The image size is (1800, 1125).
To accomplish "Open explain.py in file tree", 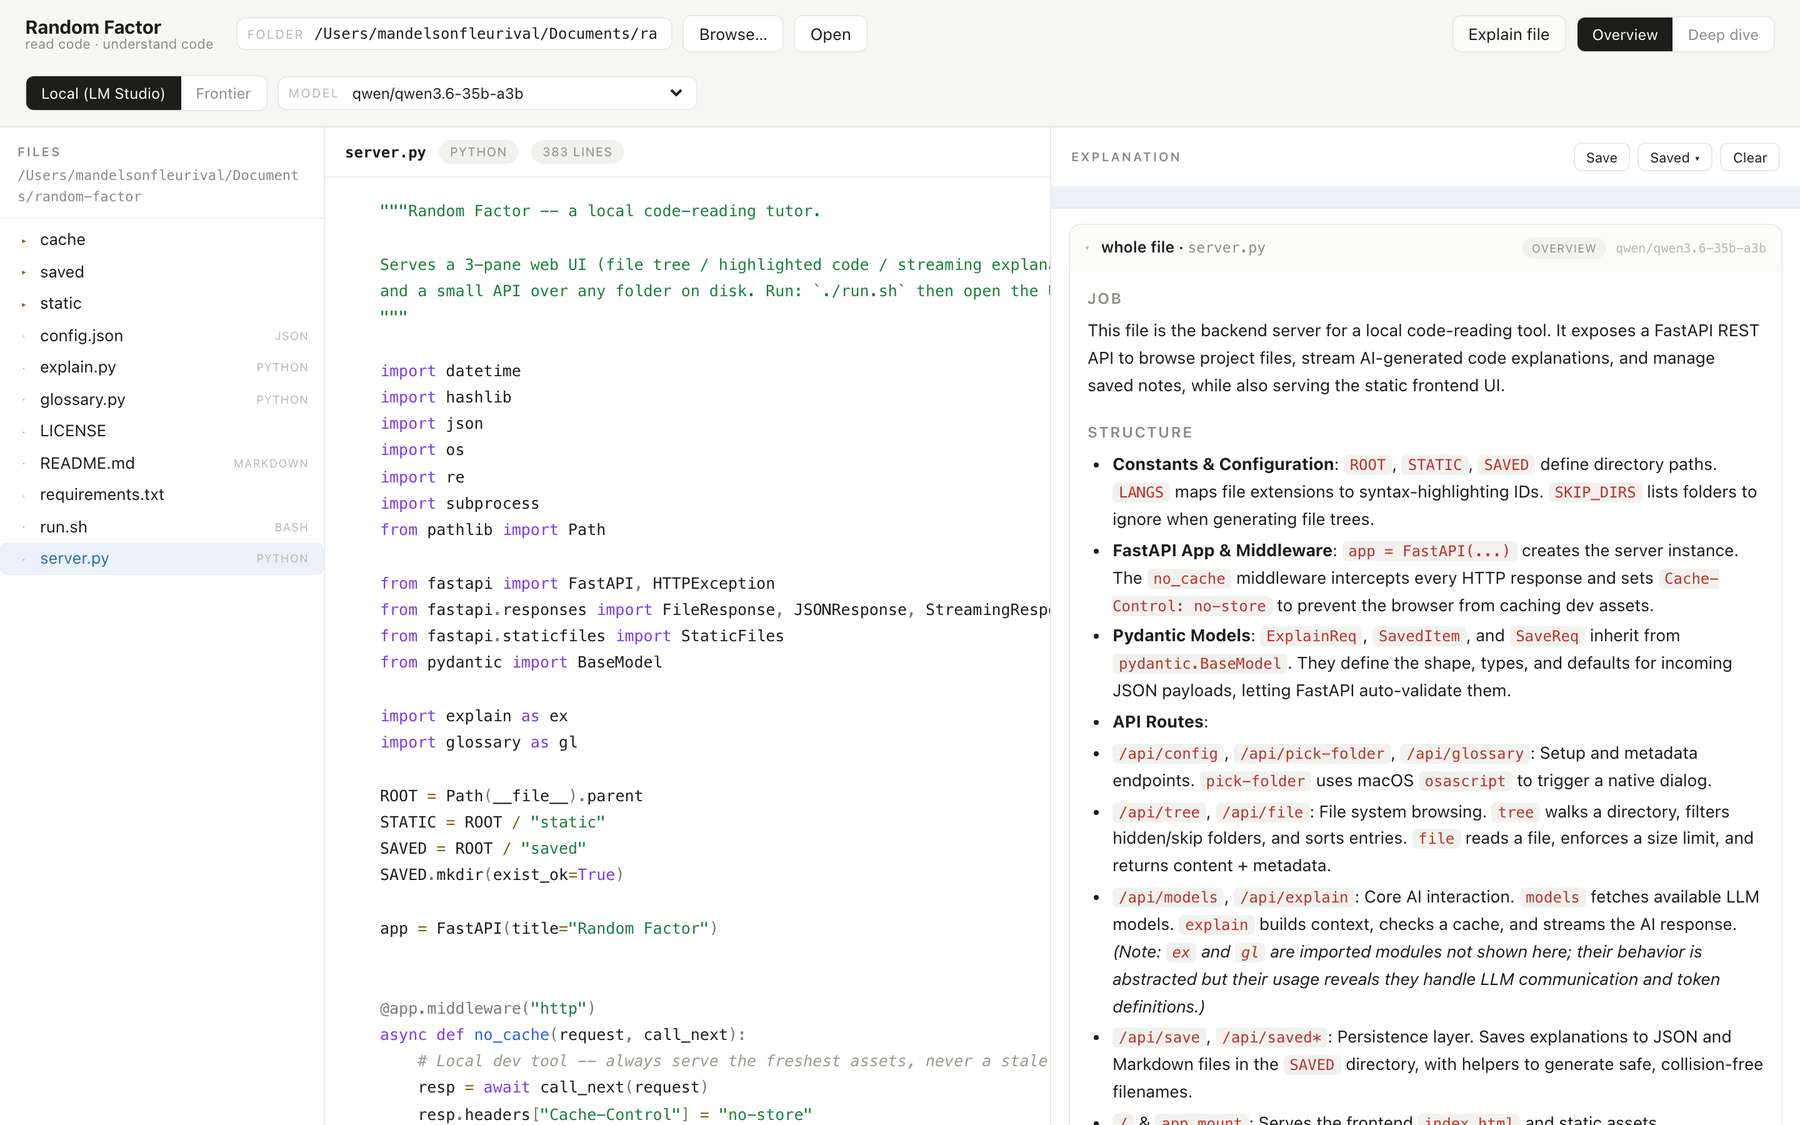I will pyautogui.click(x=162, y=367).
